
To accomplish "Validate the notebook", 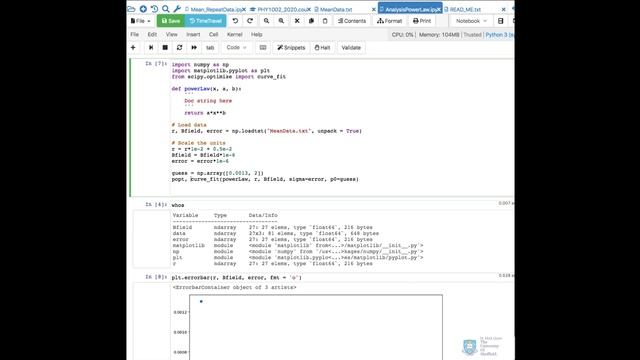I will point(351,48).
